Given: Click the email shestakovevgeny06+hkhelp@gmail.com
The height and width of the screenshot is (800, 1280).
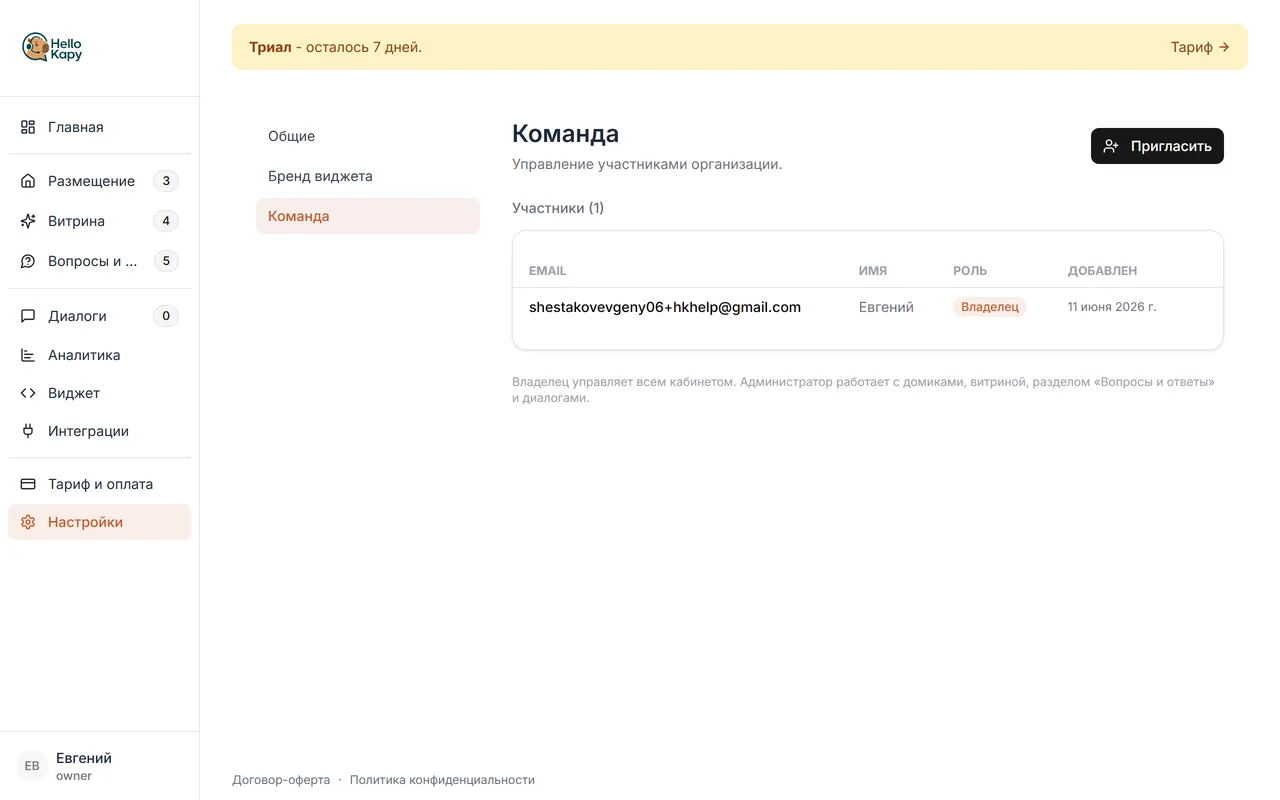Looking at the screenshot, I should (665, 307).
